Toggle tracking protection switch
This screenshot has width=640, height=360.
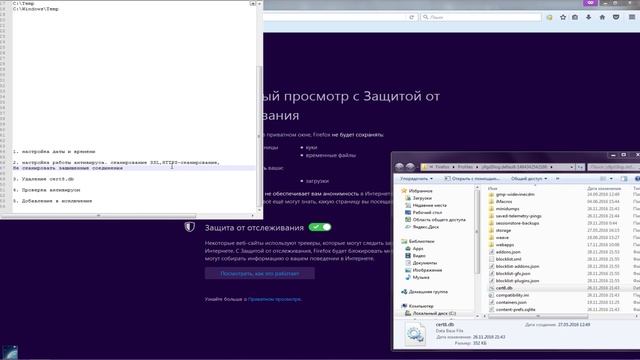(x=320, y=227)
